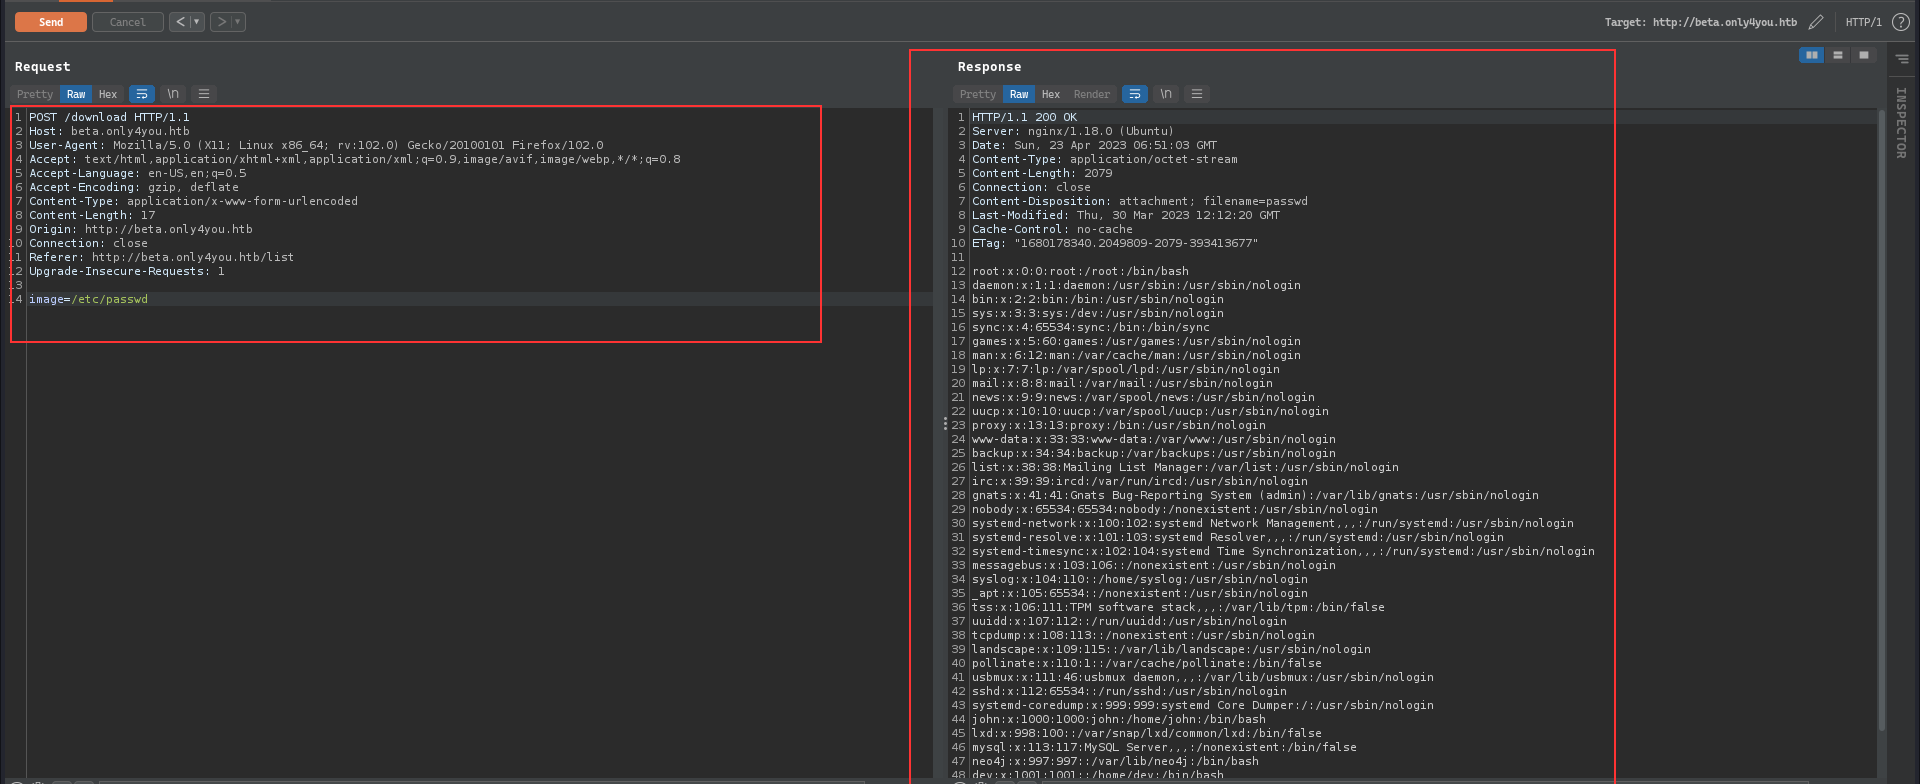Click the 'image=/etc/passwd' request body
Viewport: 1920px width, 784px height.
88,299
